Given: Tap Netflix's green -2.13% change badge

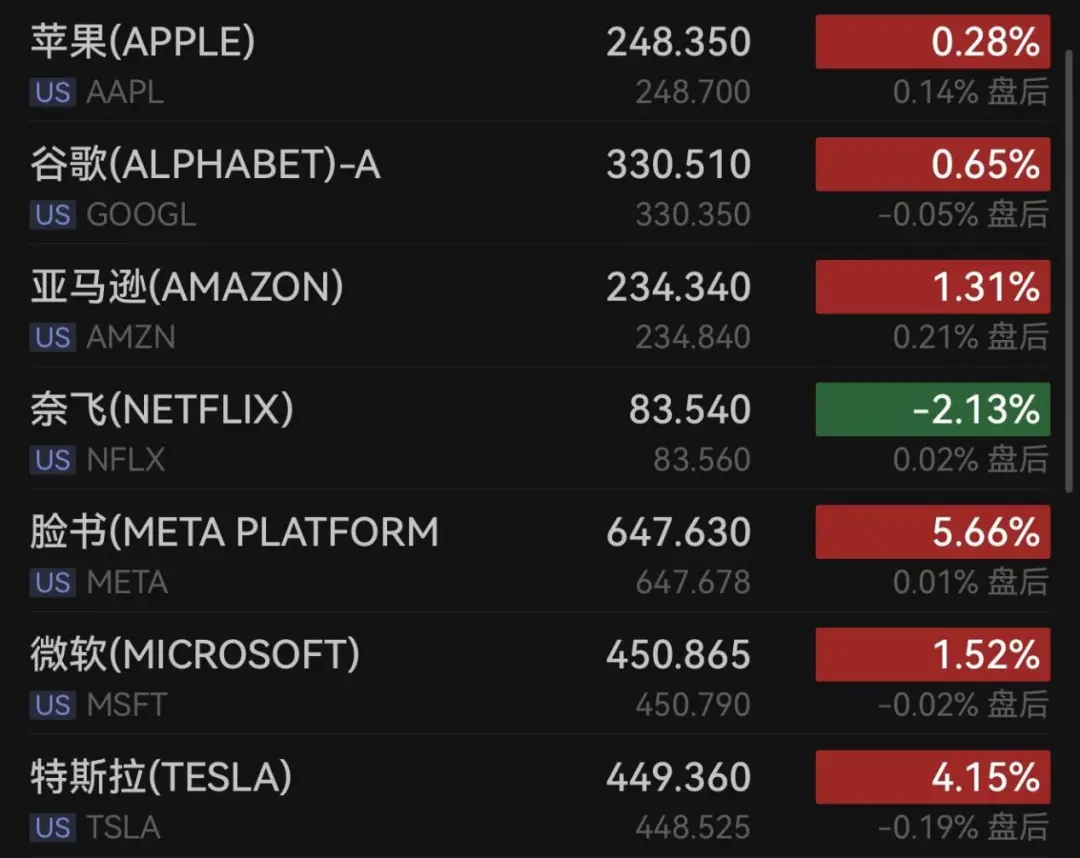Looking at the screenshot, I should tap(932, 410).
